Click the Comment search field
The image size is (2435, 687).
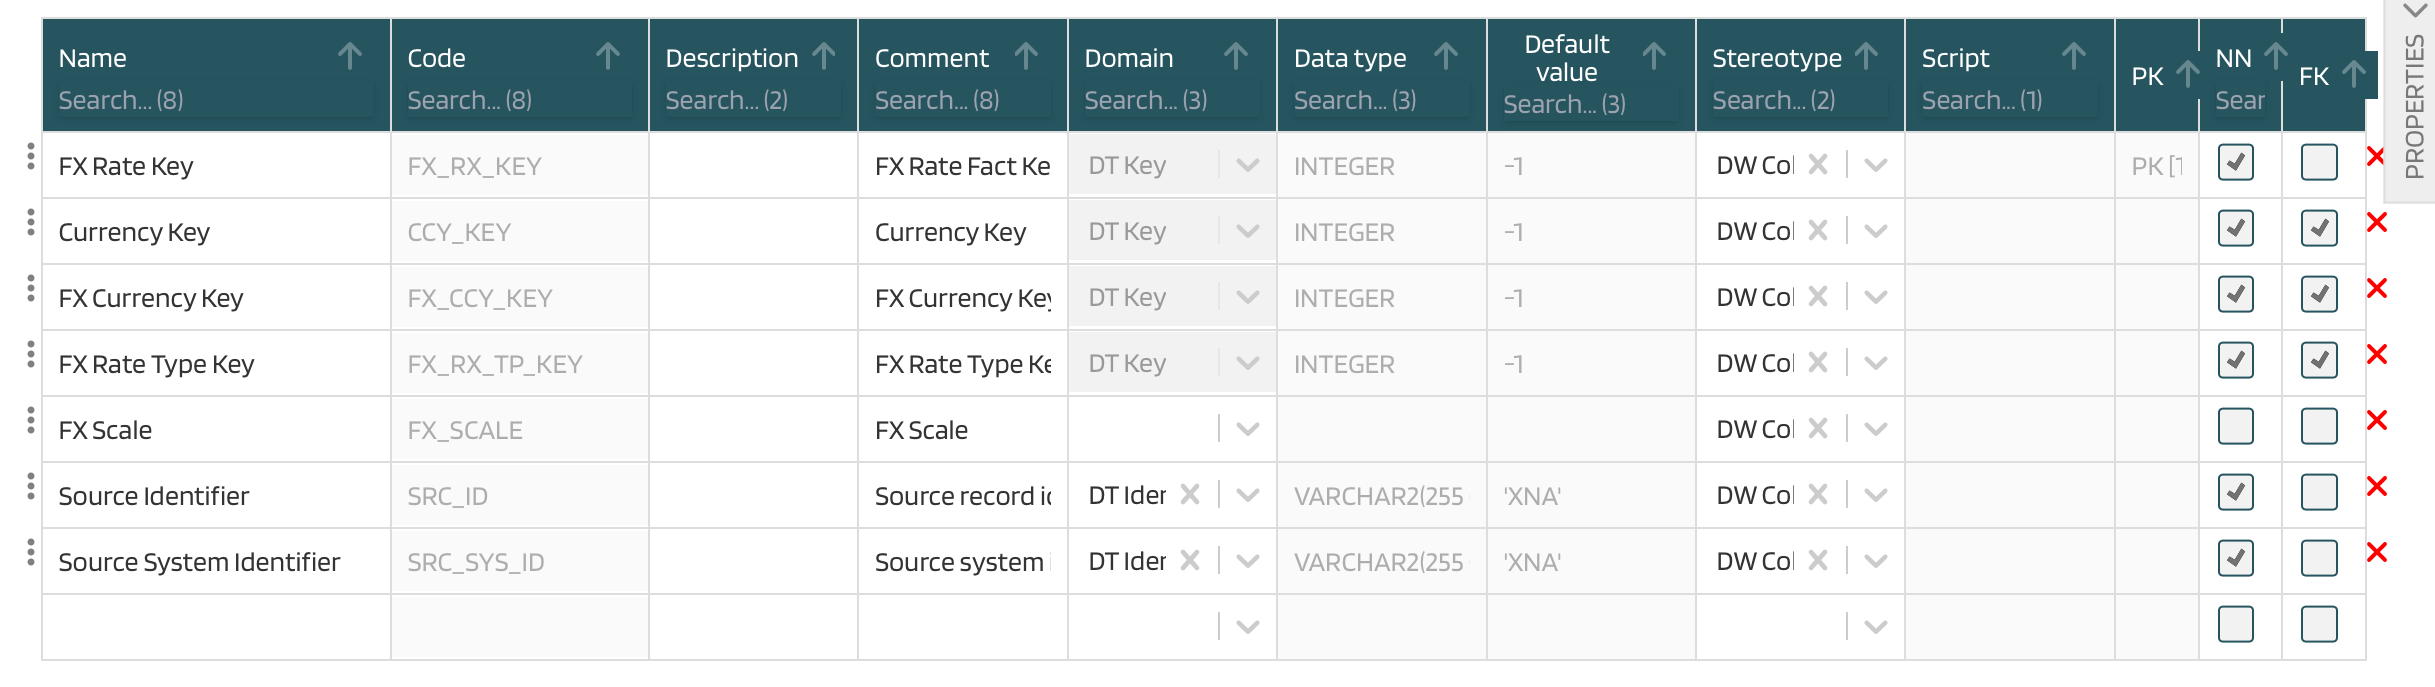click(x=962, y=100)
